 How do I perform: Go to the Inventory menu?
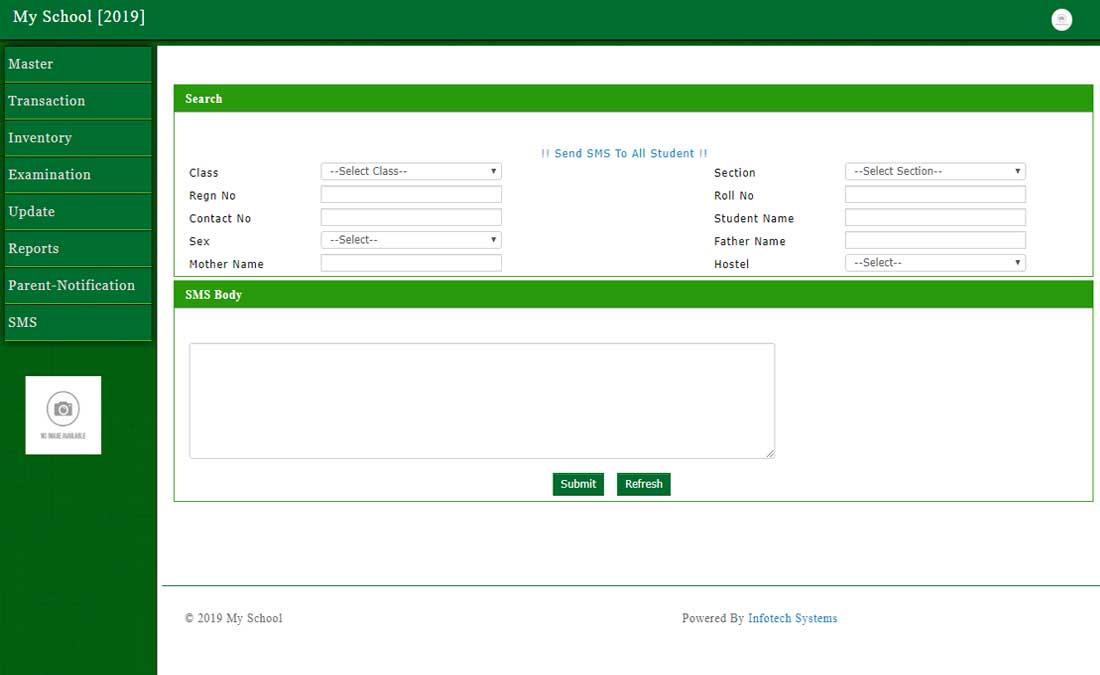pyautogui.click(x=78, y=138)
